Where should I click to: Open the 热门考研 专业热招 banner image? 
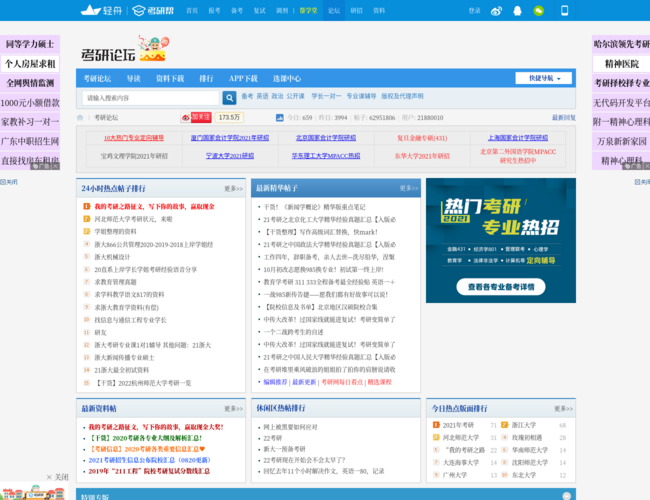point(501,240)
